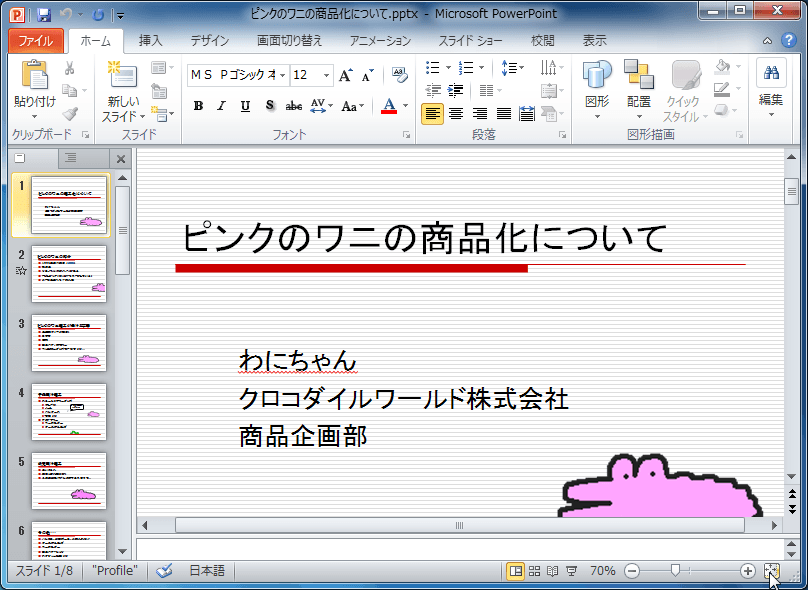The image size is (808, 590).
Task: Click the 配置 arrange button
Action: pyautogui.click(x=639, y=89)
